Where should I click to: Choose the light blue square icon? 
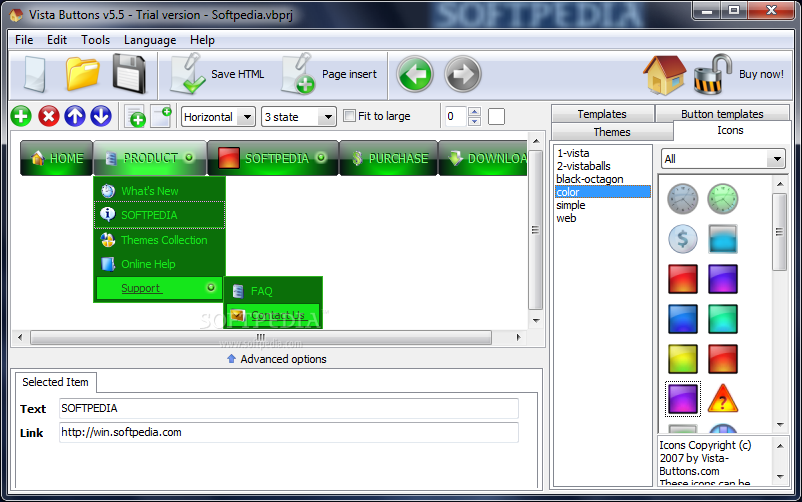[x=722, y=238]
